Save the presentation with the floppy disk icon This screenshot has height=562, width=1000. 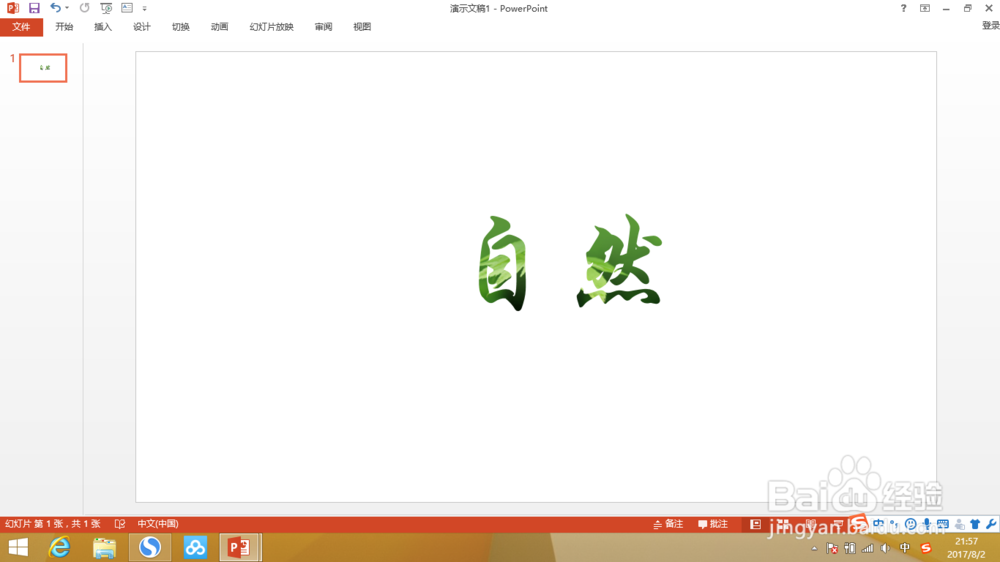(x=34, y=8)
